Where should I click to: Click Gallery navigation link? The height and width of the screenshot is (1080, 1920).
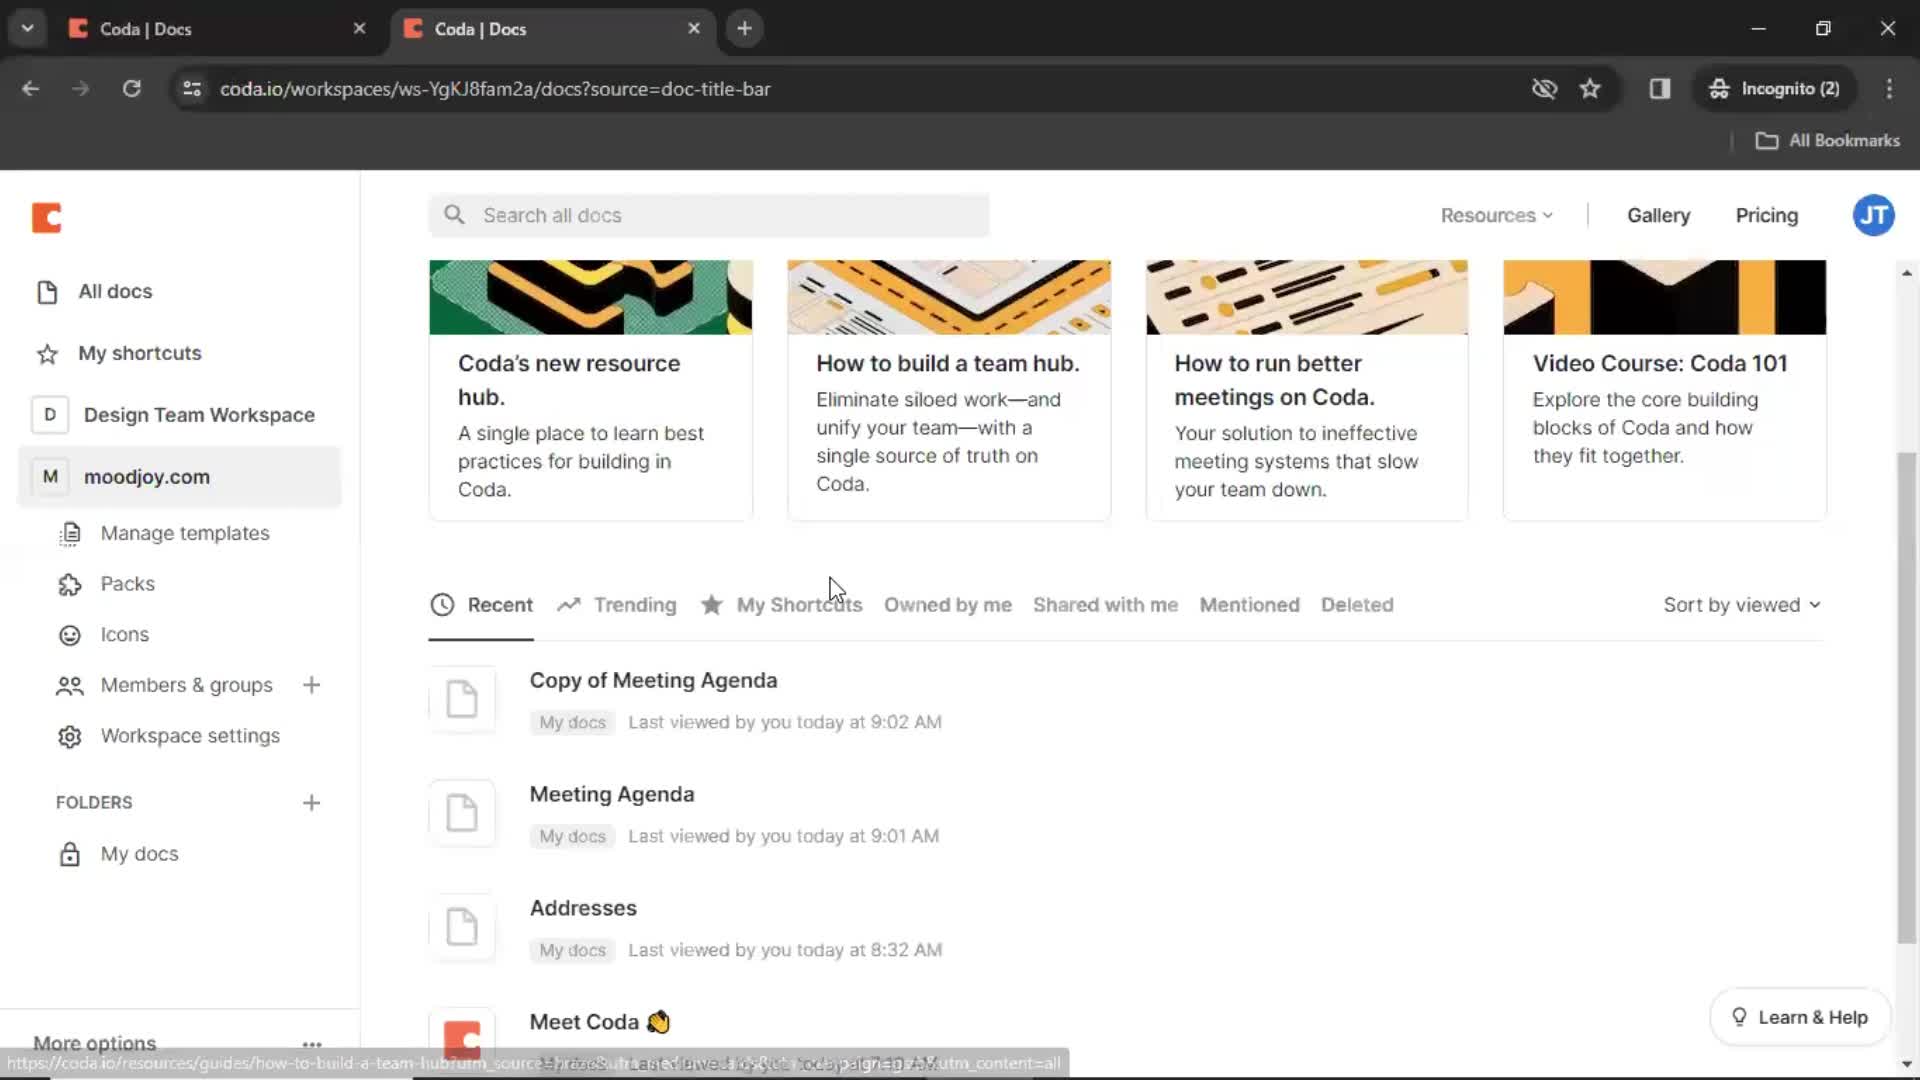pyautogui.click(x=1660, y=215)
